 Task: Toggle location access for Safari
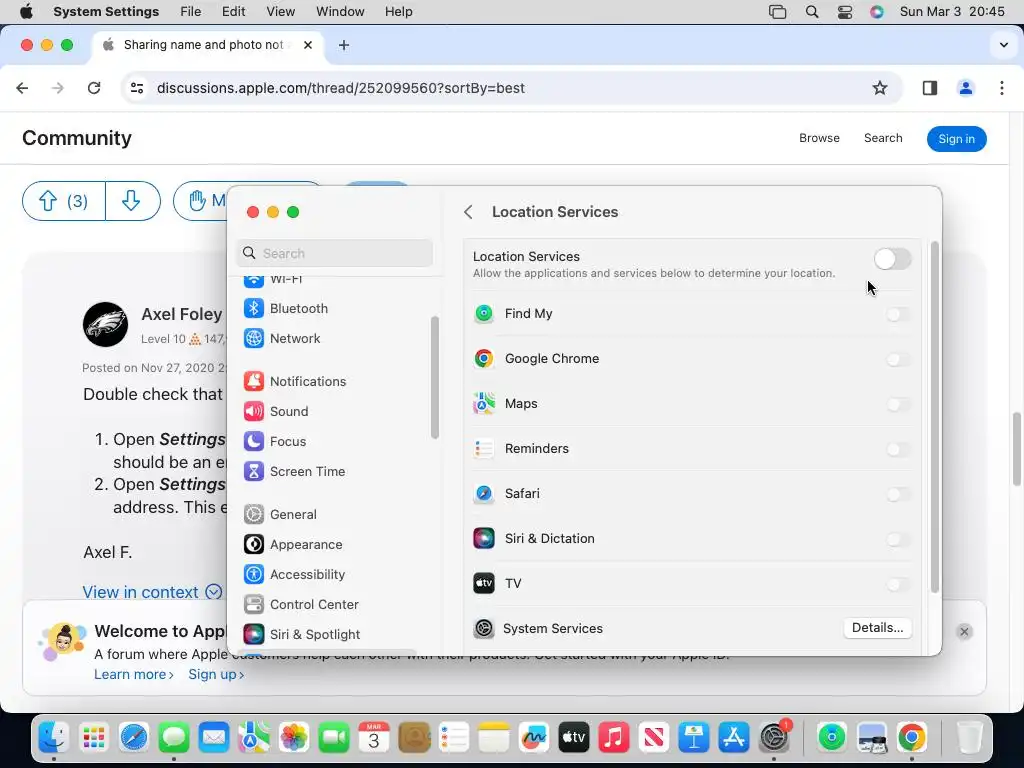[899, 494]
